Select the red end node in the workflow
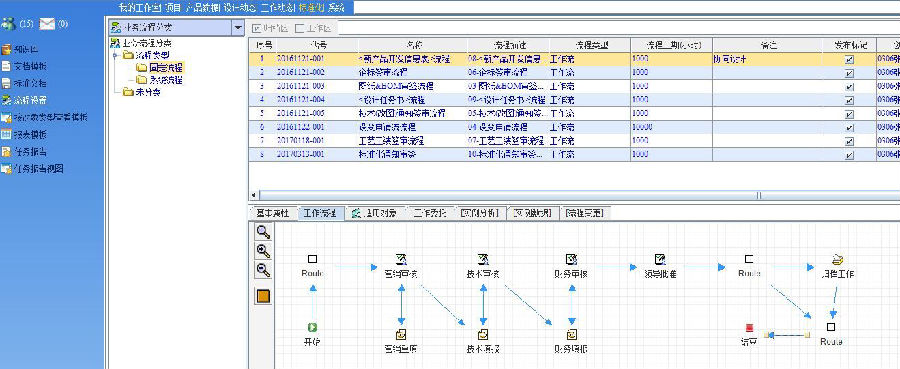Screen dimensions: 900x369 (x=749, y=328)
